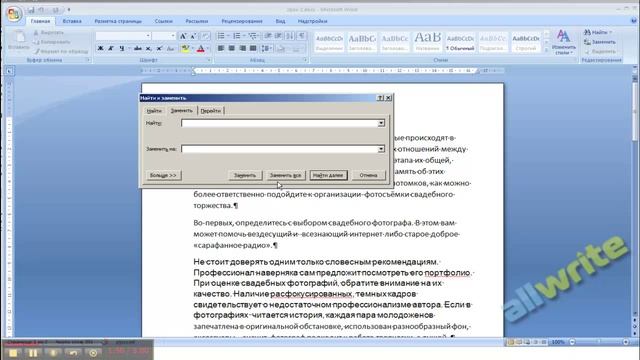
Task: Switch to the Рецензирование ribbon tab
Action: 242,21
